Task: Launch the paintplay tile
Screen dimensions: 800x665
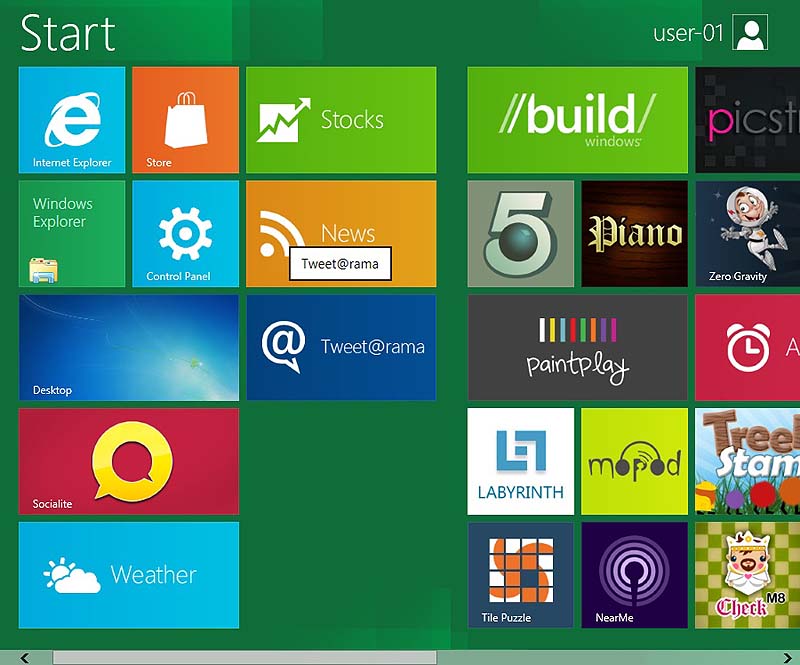Action: point(577,347)
